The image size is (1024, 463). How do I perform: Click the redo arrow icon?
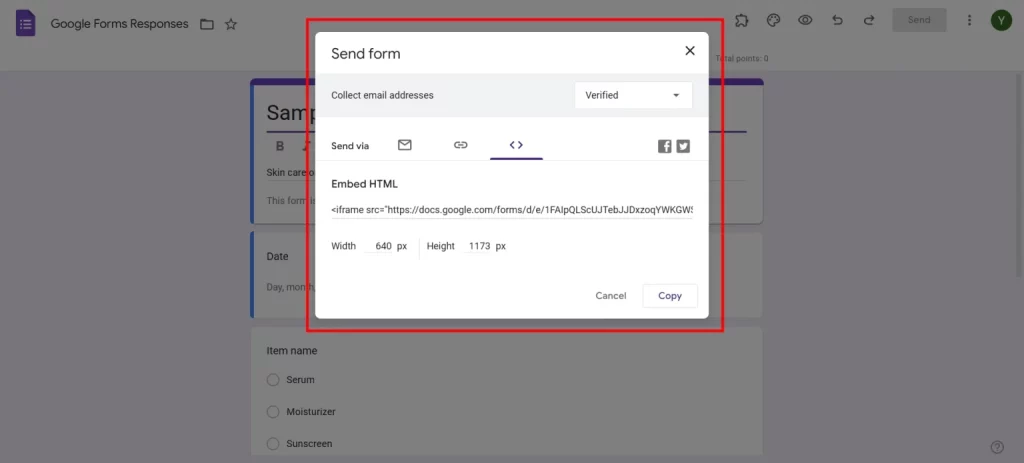(869, 20)
